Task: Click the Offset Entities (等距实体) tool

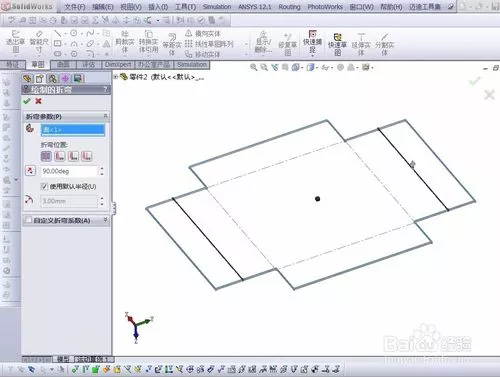Action: [x=172, y=44]
